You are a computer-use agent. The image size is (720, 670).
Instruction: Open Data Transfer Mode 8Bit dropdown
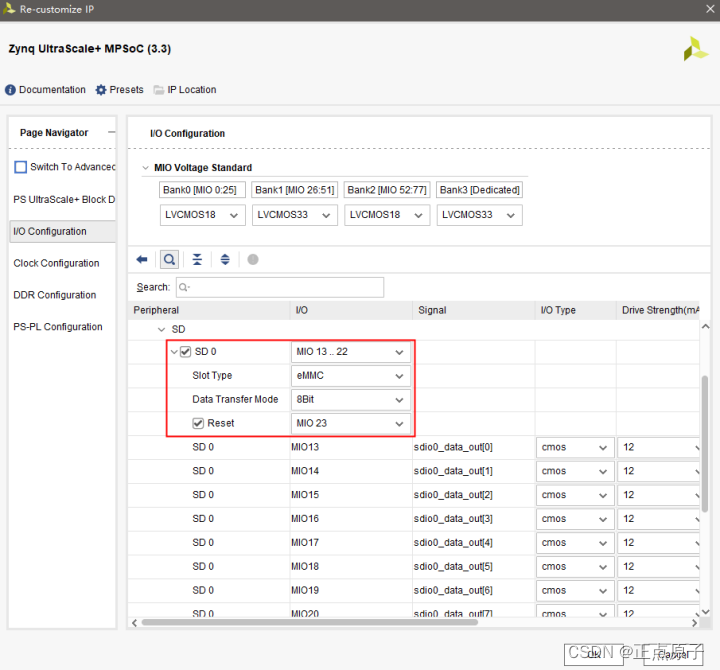350,400
